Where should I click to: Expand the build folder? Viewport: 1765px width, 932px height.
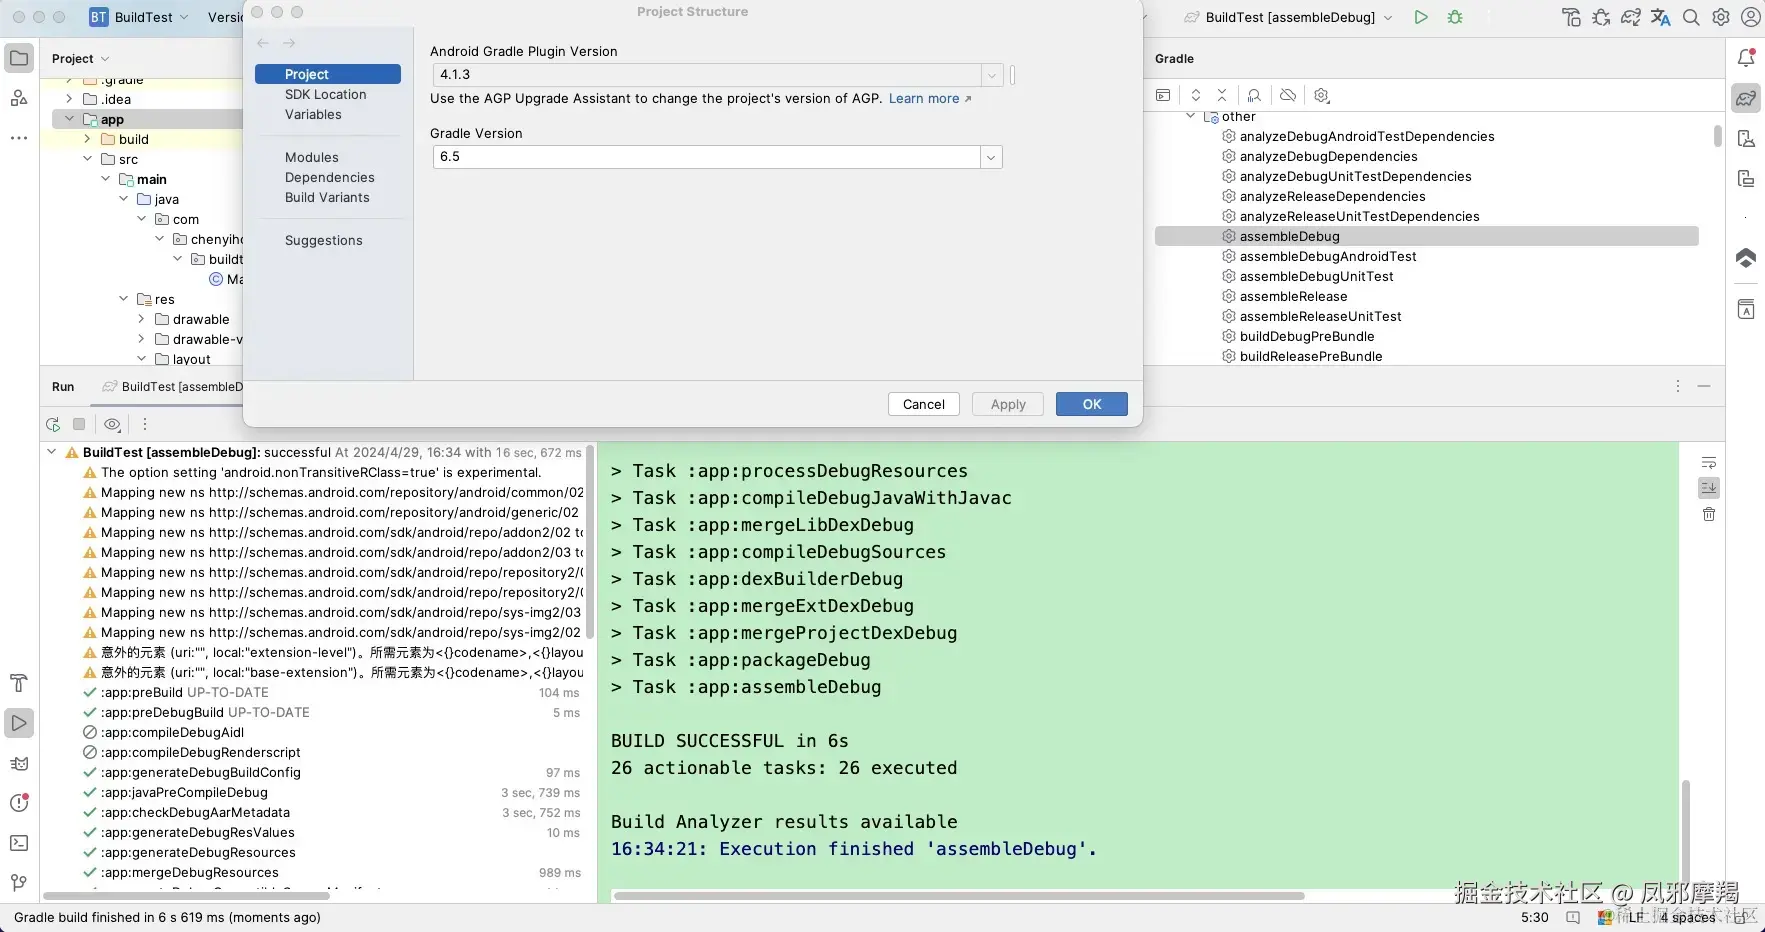(x=87, y=139)
